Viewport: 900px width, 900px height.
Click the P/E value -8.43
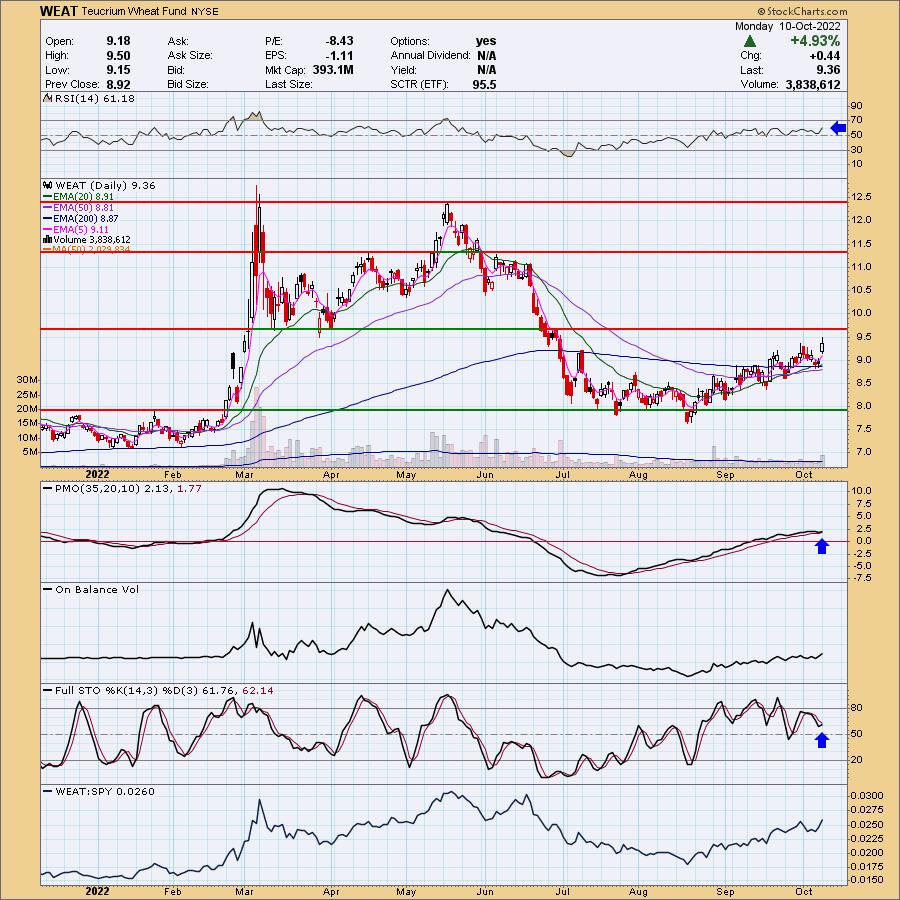point(339,41)
